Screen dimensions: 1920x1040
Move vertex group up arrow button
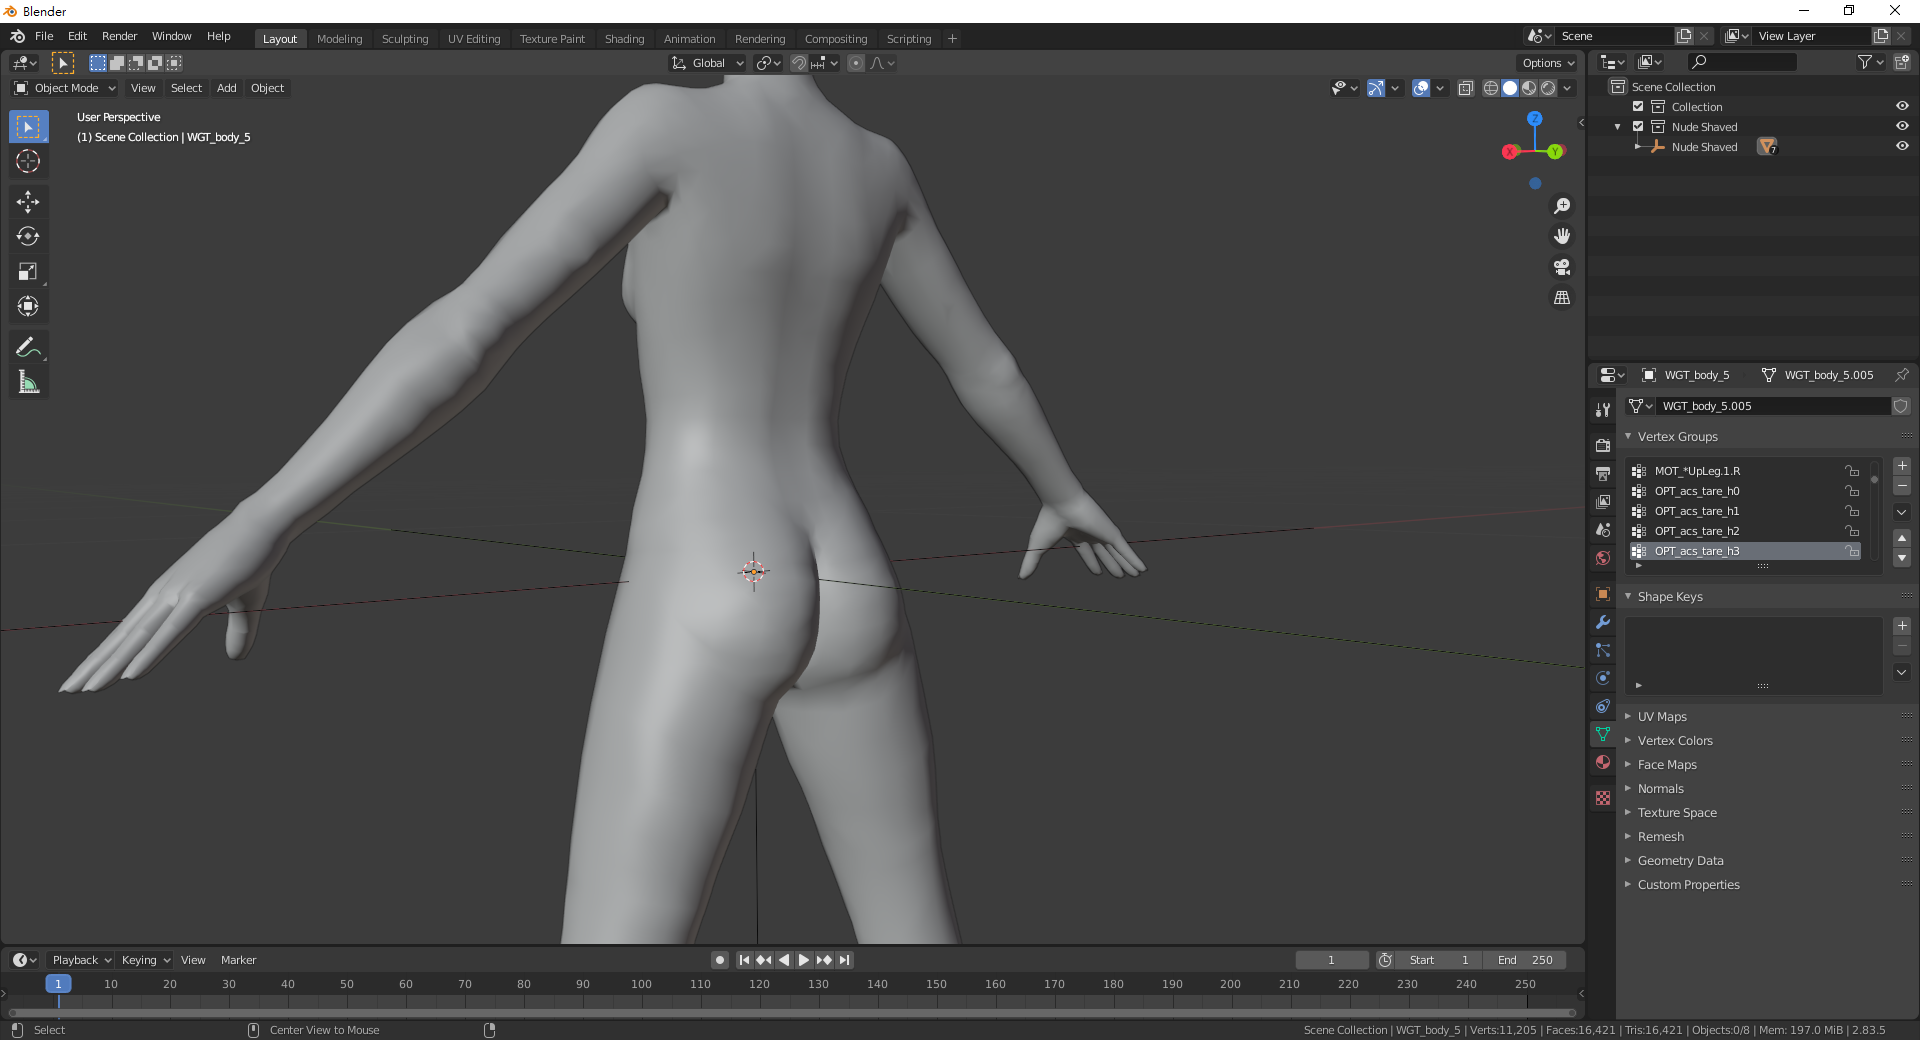(1902, 538)
